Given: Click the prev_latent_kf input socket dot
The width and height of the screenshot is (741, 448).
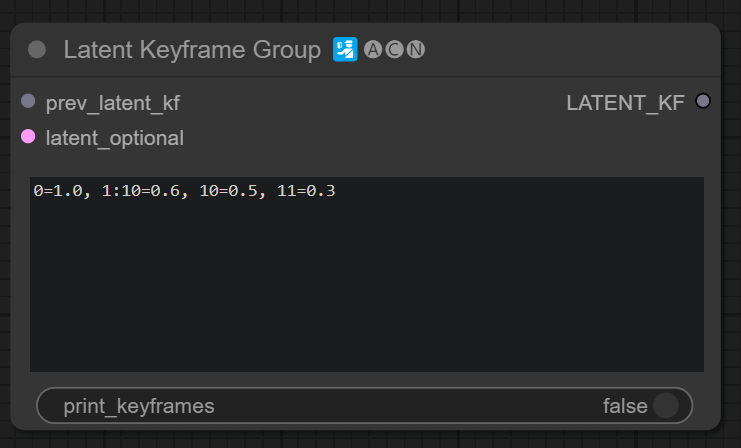Looking at the screenshot, I should click(x=28, y=101).
